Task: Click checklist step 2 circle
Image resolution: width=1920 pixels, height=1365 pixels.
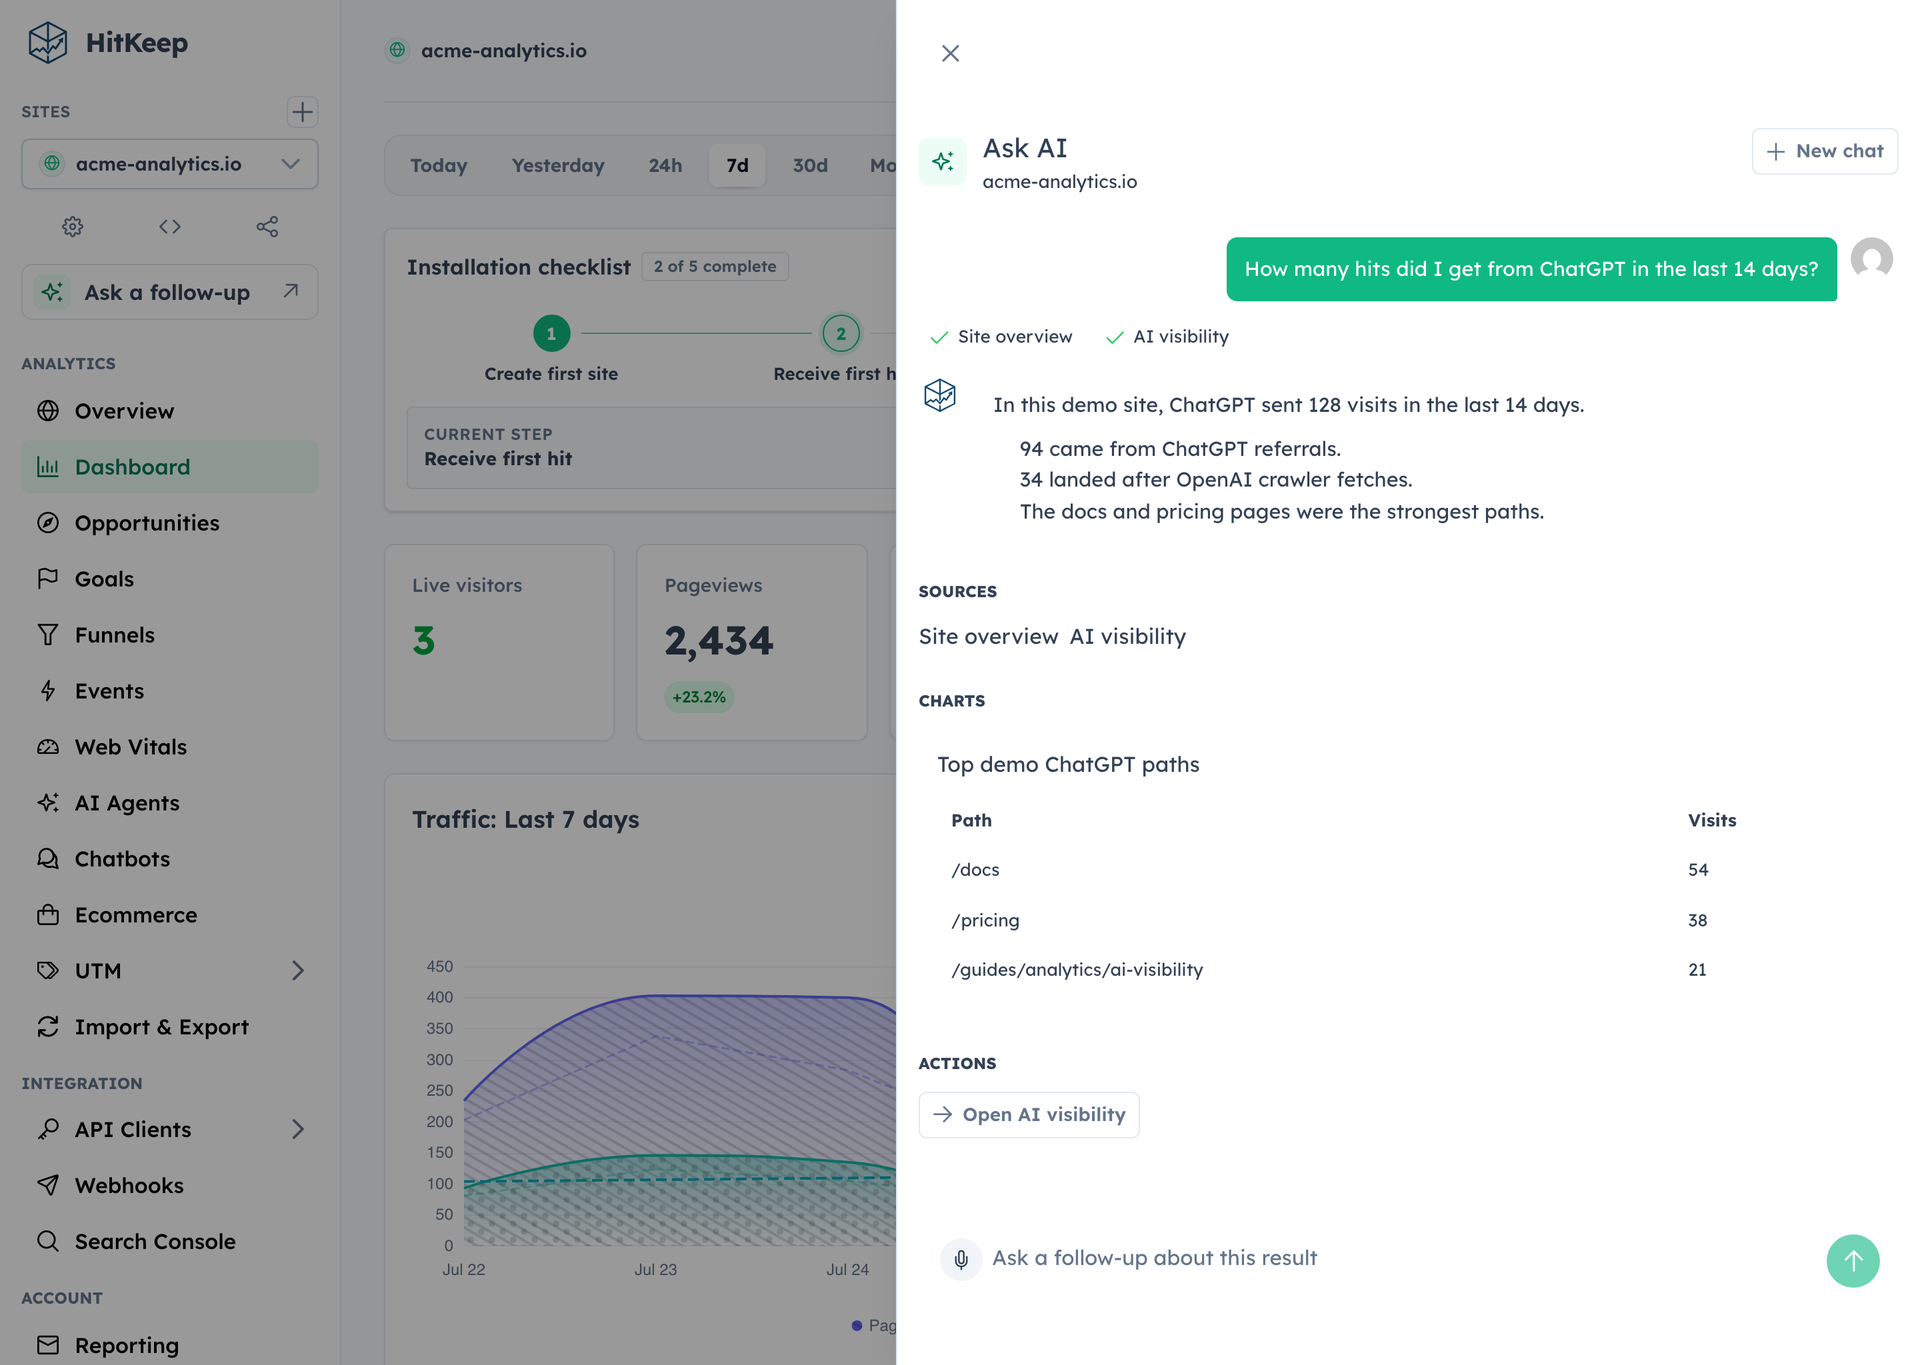Action: coord(841,334)
